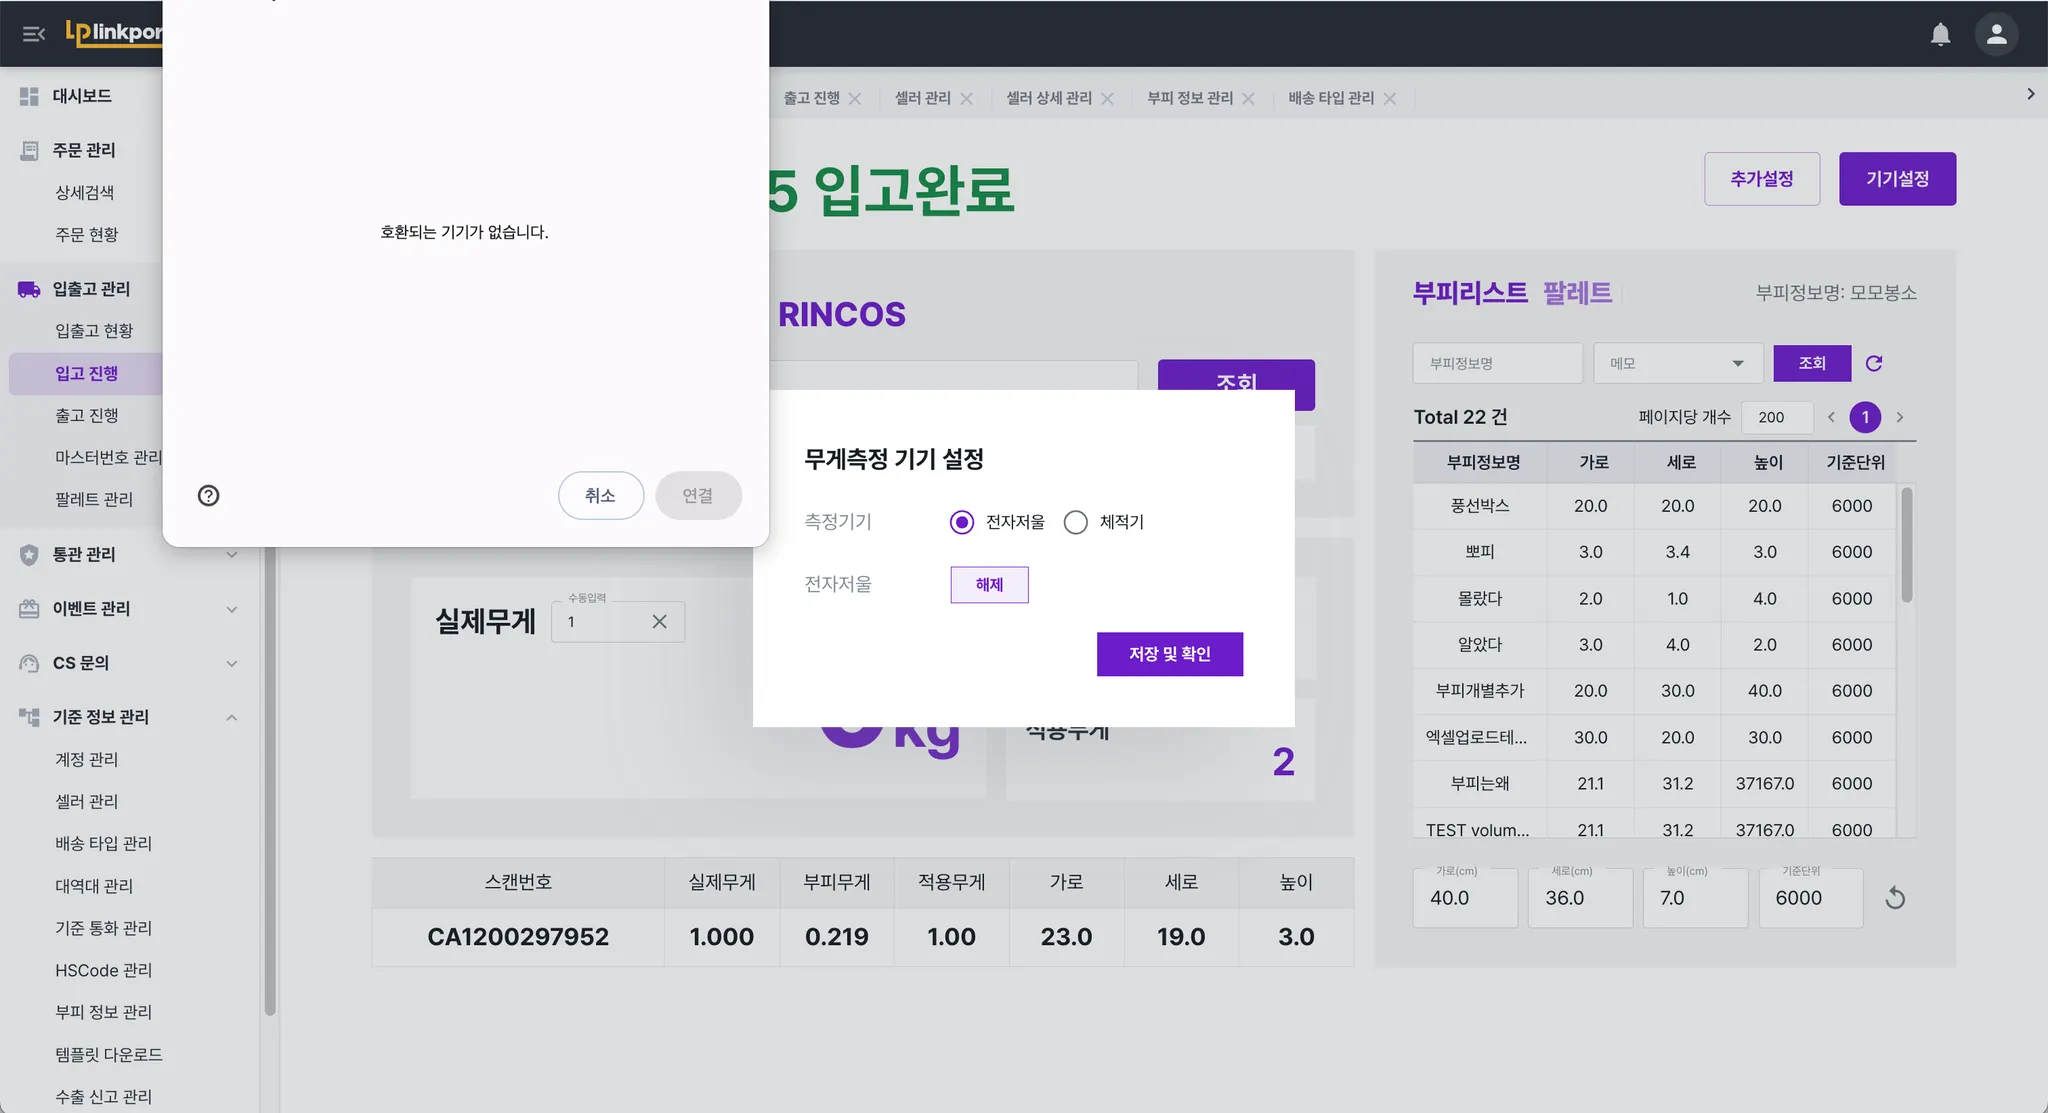The height and width of the screenshot is (1113, 2048).
Task: Click the refresh icon beside 조회
Action: 1874,363
